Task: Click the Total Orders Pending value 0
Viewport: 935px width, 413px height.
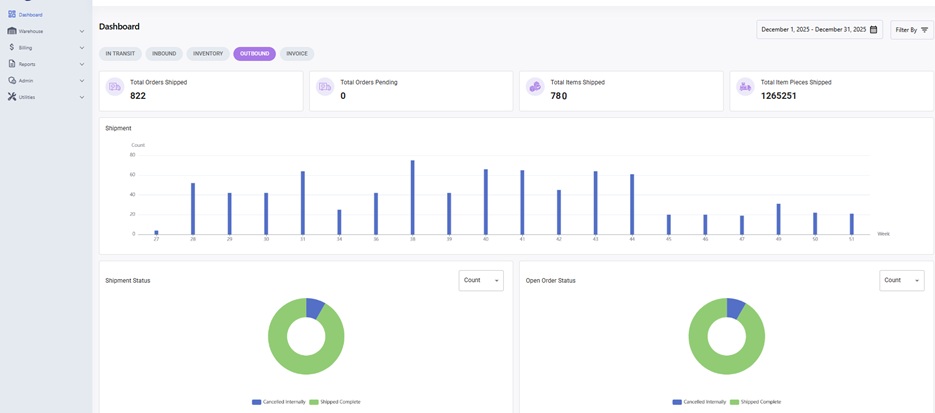Action: click(x=343, y=95)
